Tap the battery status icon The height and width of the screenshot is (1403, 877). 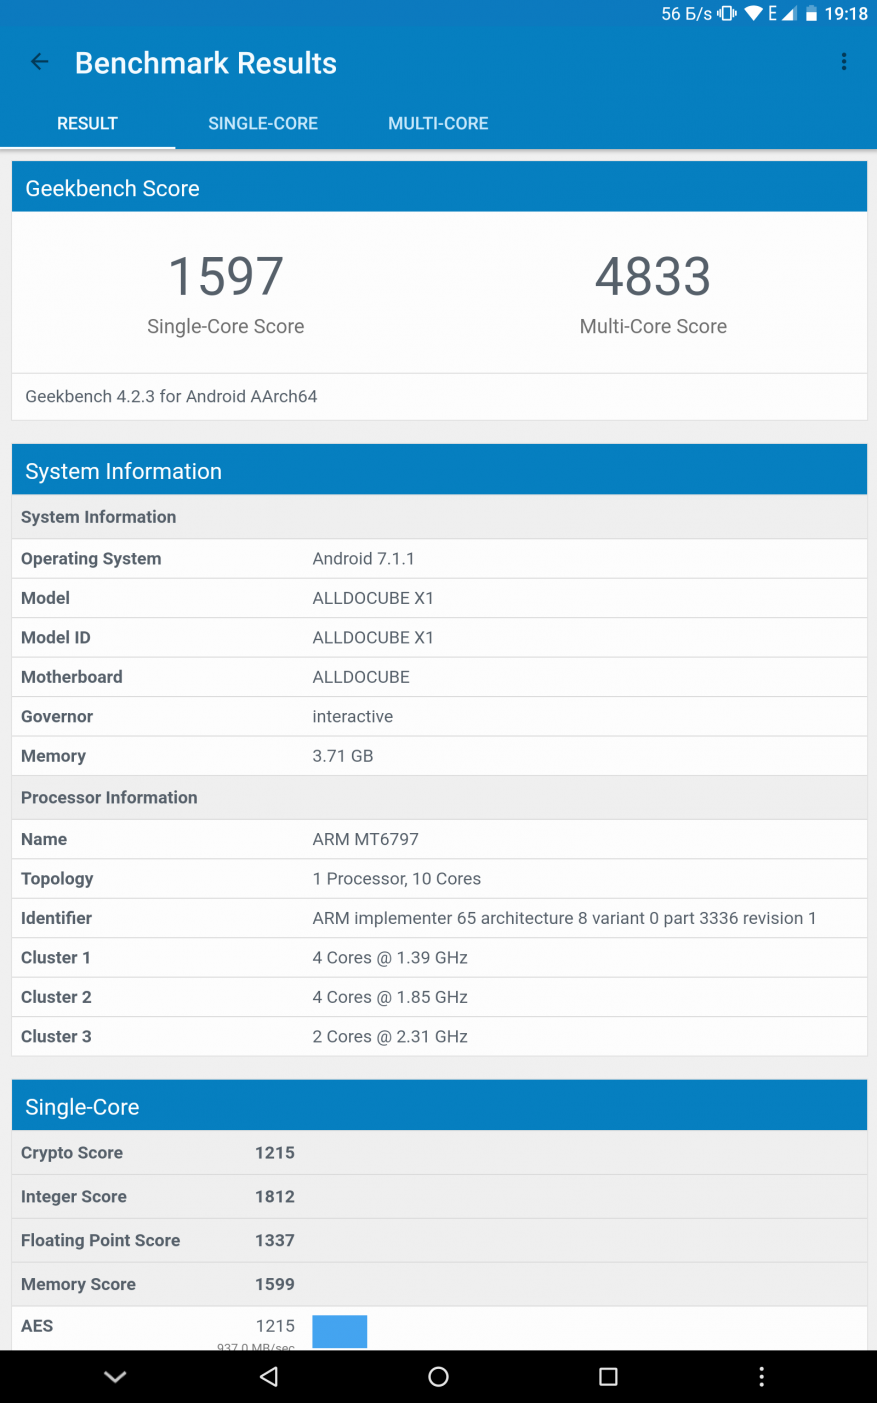click(811, 14)
